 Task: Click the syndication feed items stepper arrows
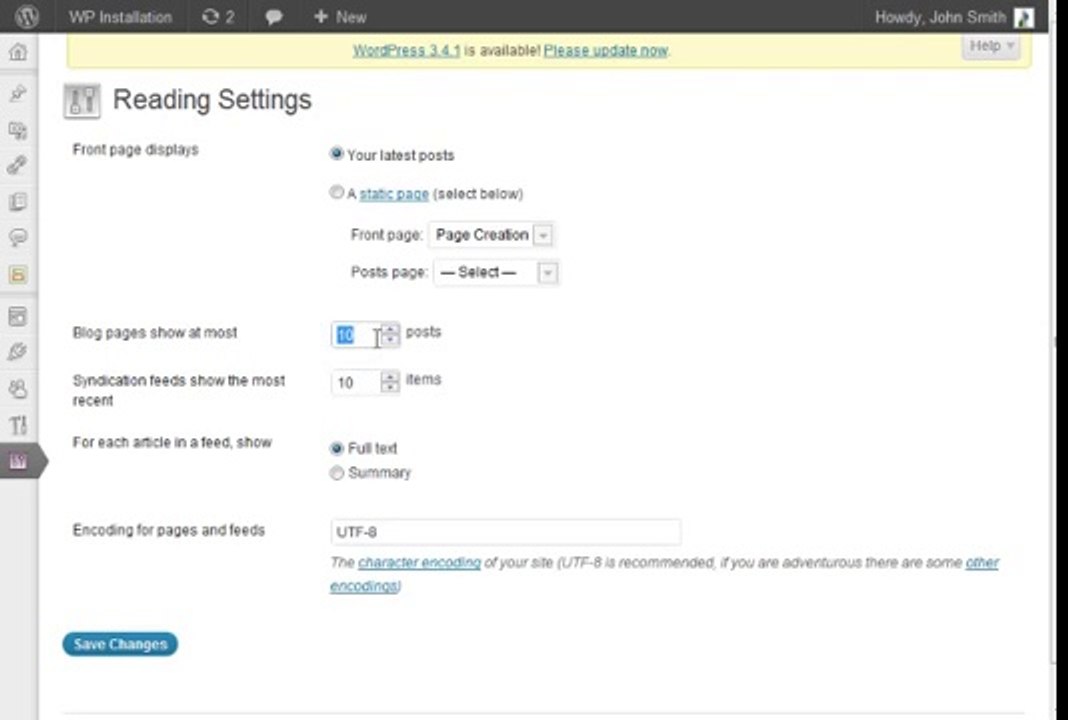(x=390, y=382)
